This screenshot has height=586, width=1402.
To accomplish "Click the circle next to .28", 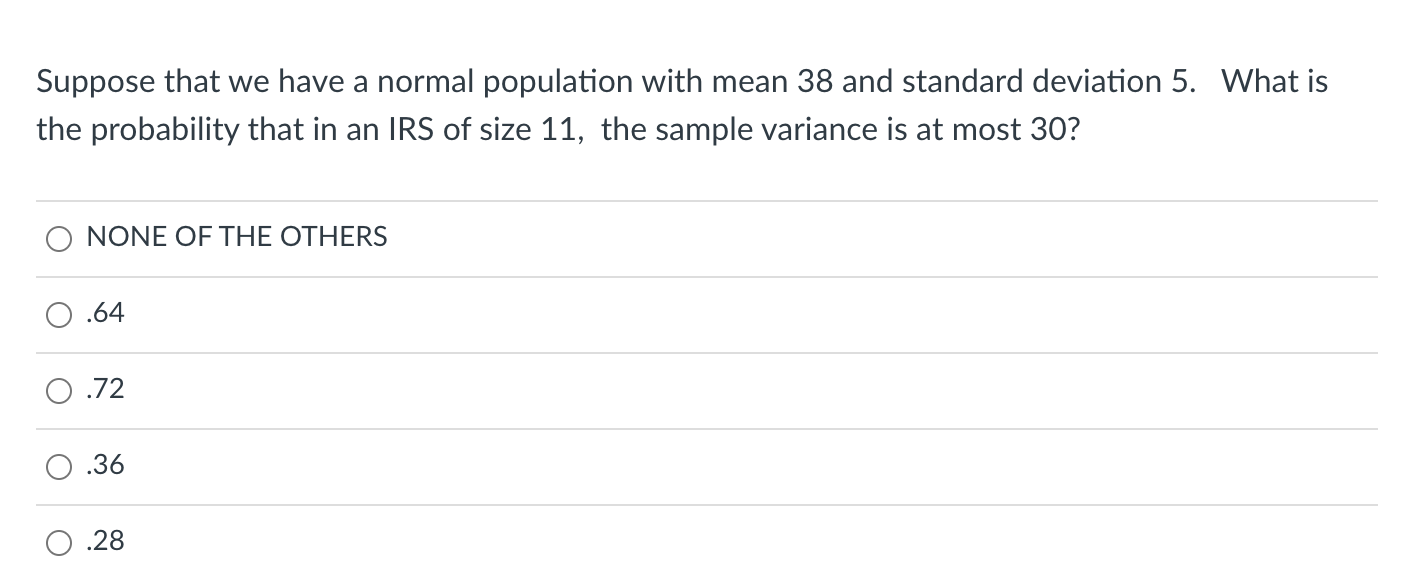I will (59, 541).
